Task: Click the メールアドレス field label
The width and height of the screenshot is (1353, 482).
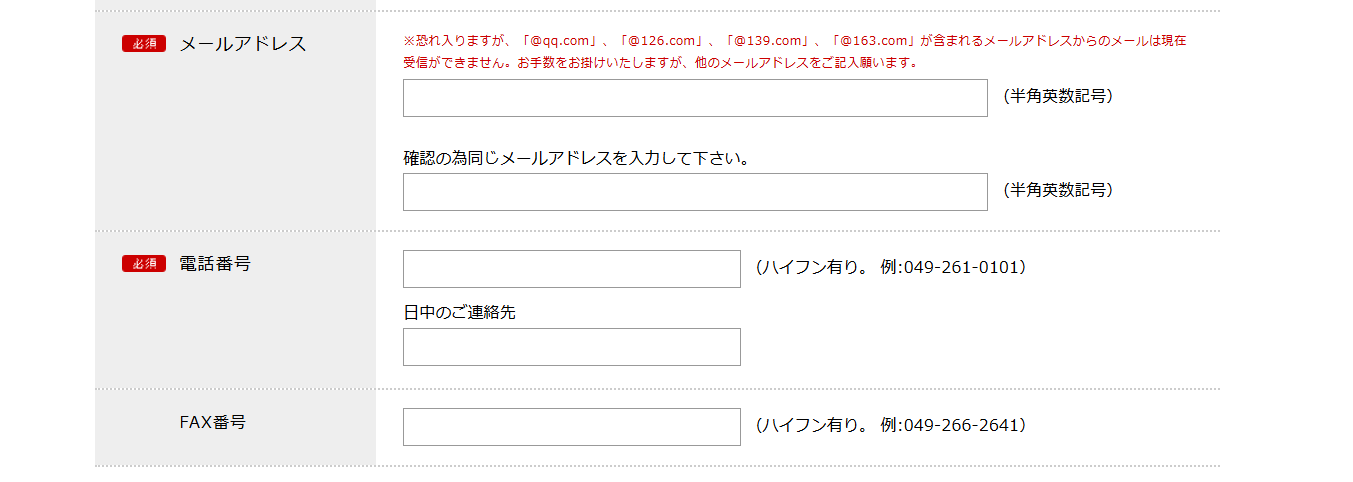Action: click(242, 44)
